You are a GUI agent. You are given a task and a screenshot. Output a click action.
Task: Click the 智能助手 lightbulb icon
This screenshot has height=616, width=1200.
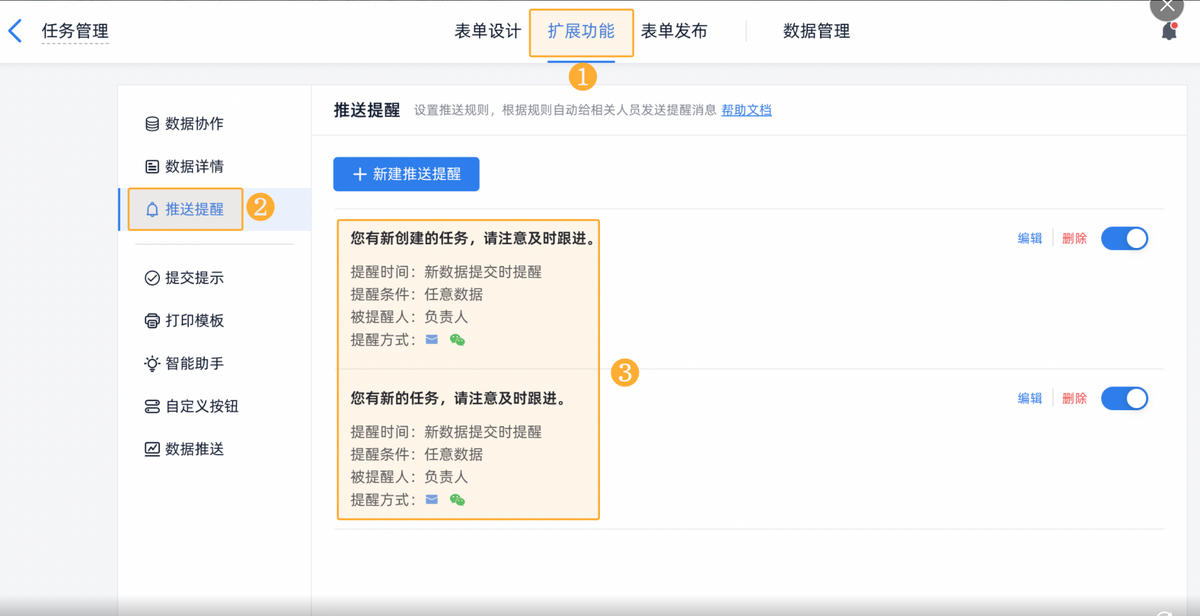coord(152,364)
